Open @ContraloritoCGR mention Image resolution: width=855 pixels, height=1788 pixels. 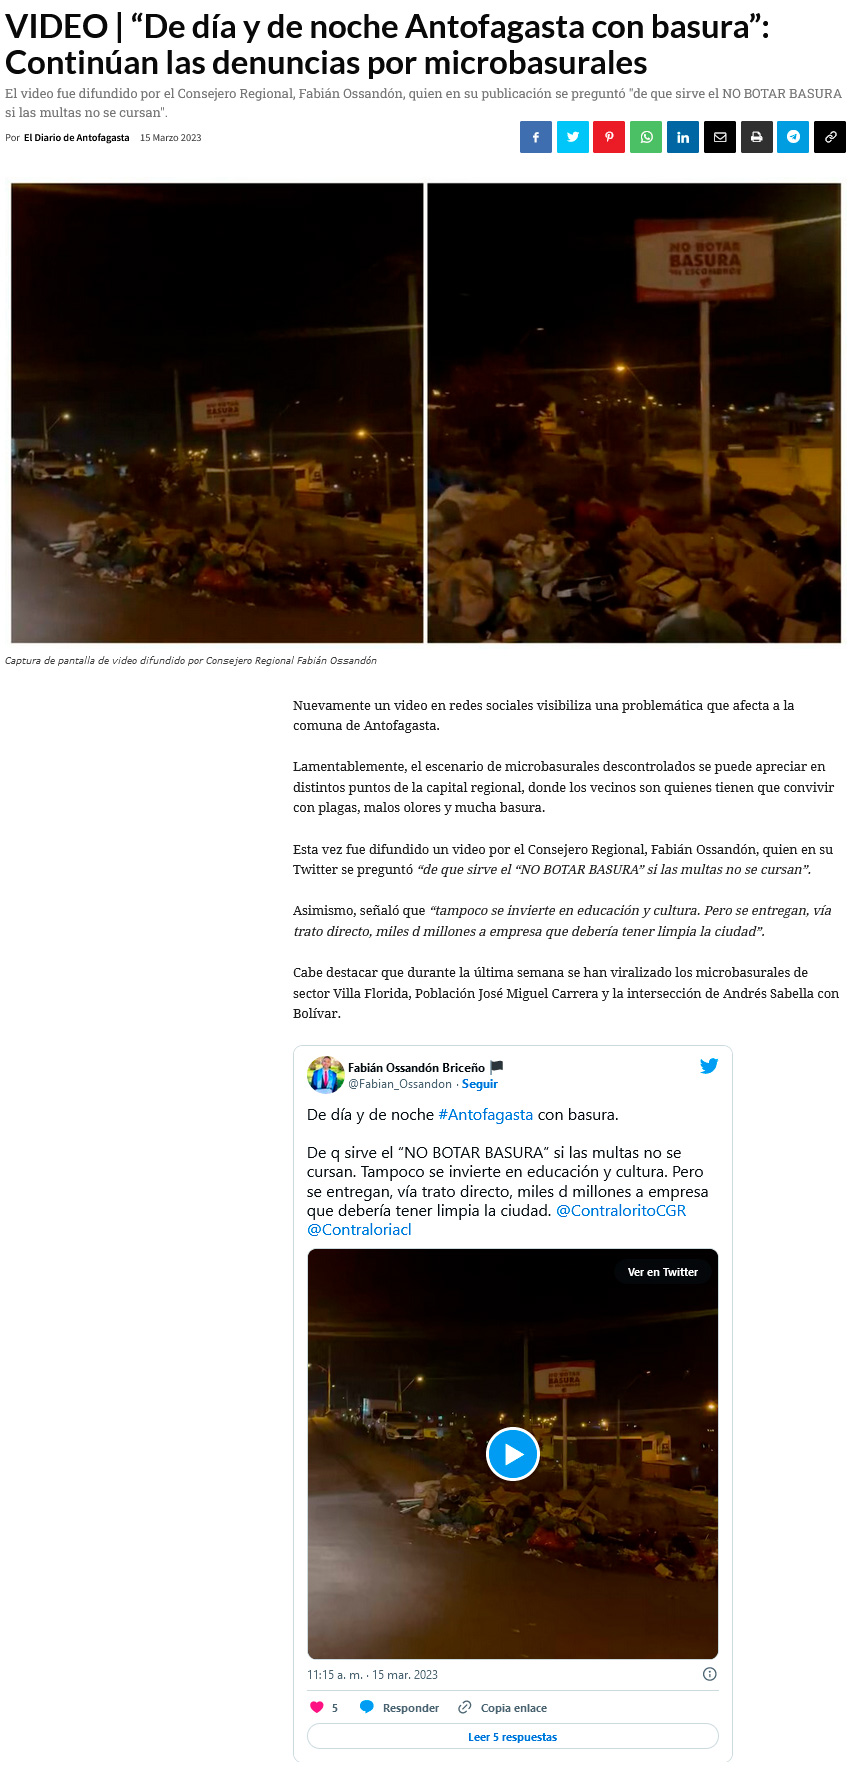point(621,1210)
